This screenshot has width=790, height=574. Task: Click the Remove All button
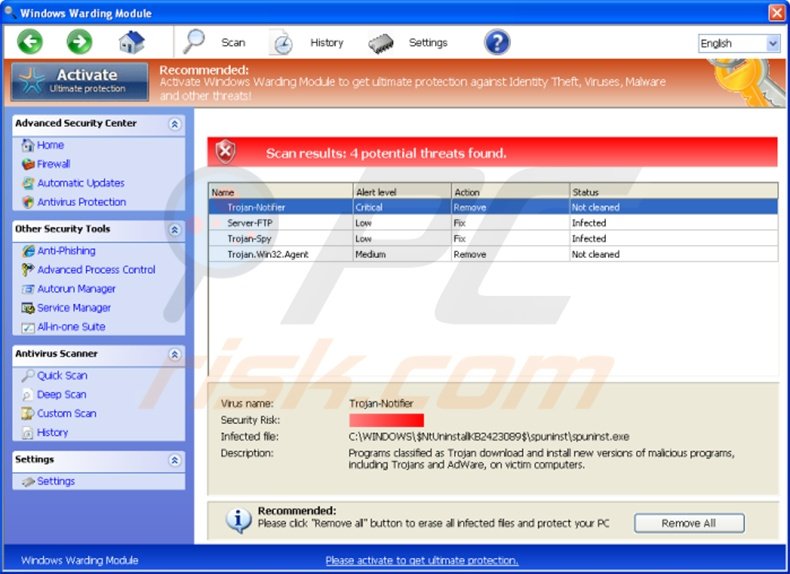pos(689,523)
